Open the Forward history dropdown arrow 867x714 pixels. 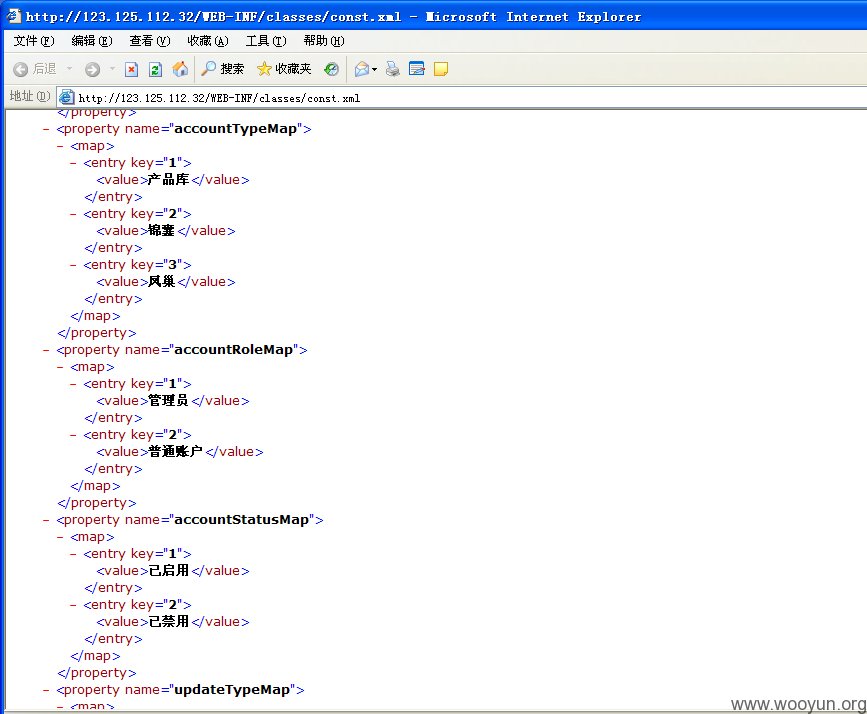(112, 69)
